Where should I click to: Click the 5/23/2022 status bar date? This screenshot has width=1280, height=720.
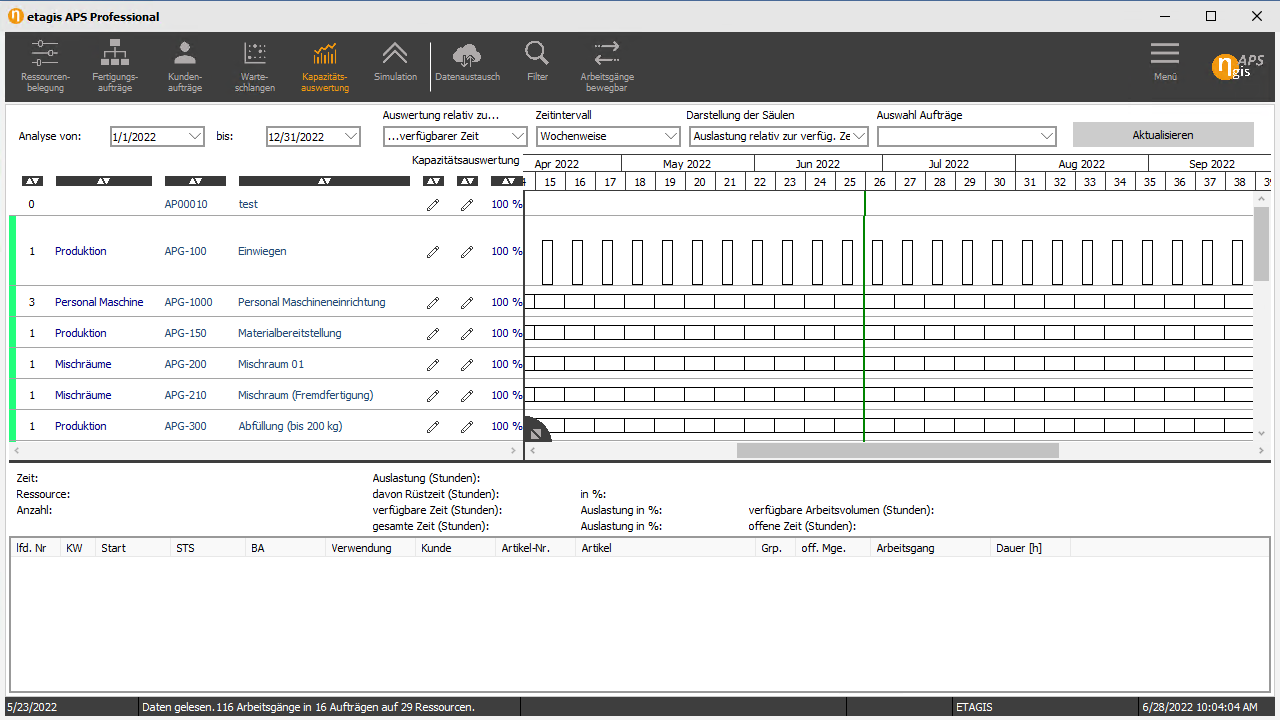31,708
